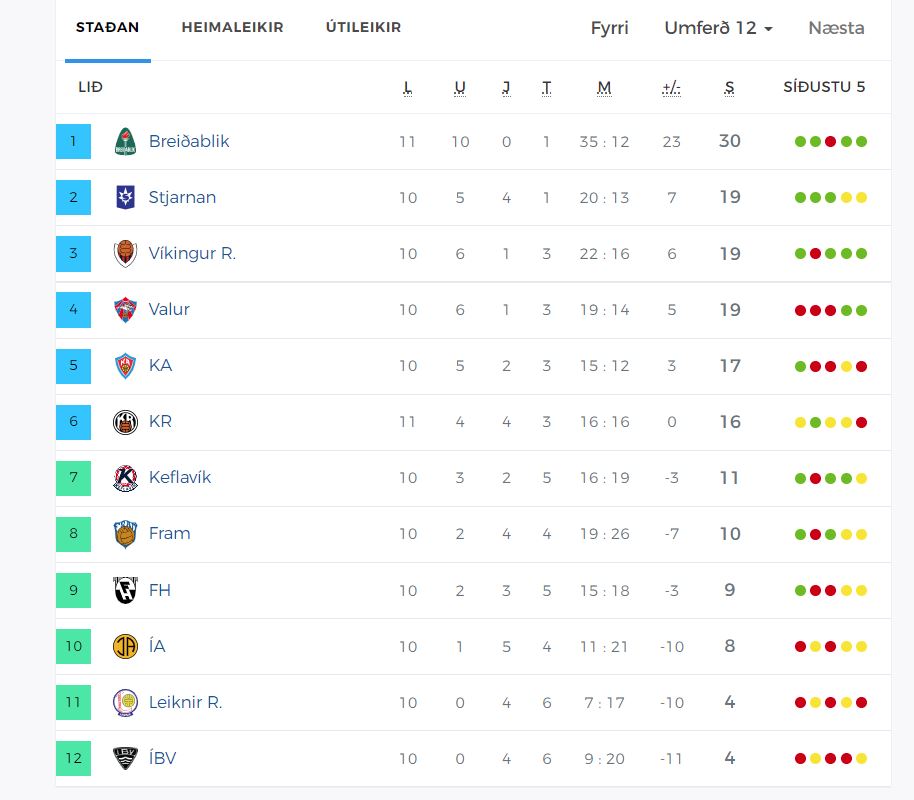Click the Næsta next round button

(x=836, y=28)
